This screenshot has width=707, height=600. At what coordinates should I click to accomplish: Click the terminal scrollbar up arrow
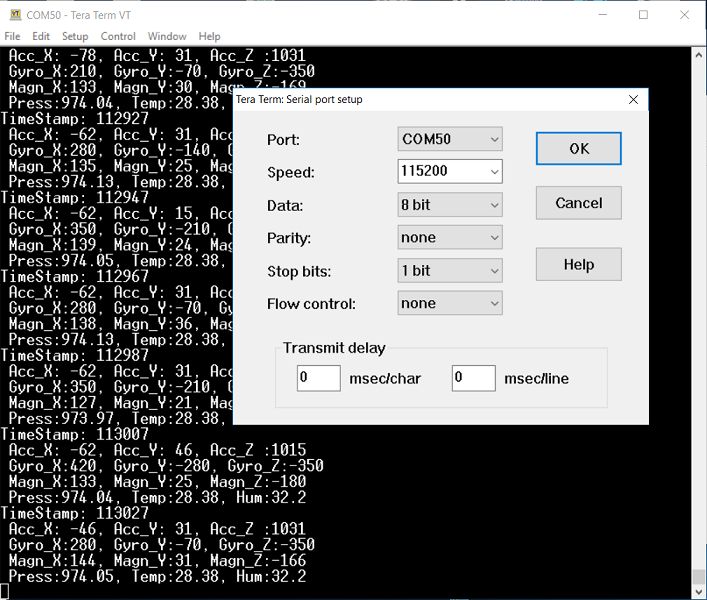(x=699, y=55)
